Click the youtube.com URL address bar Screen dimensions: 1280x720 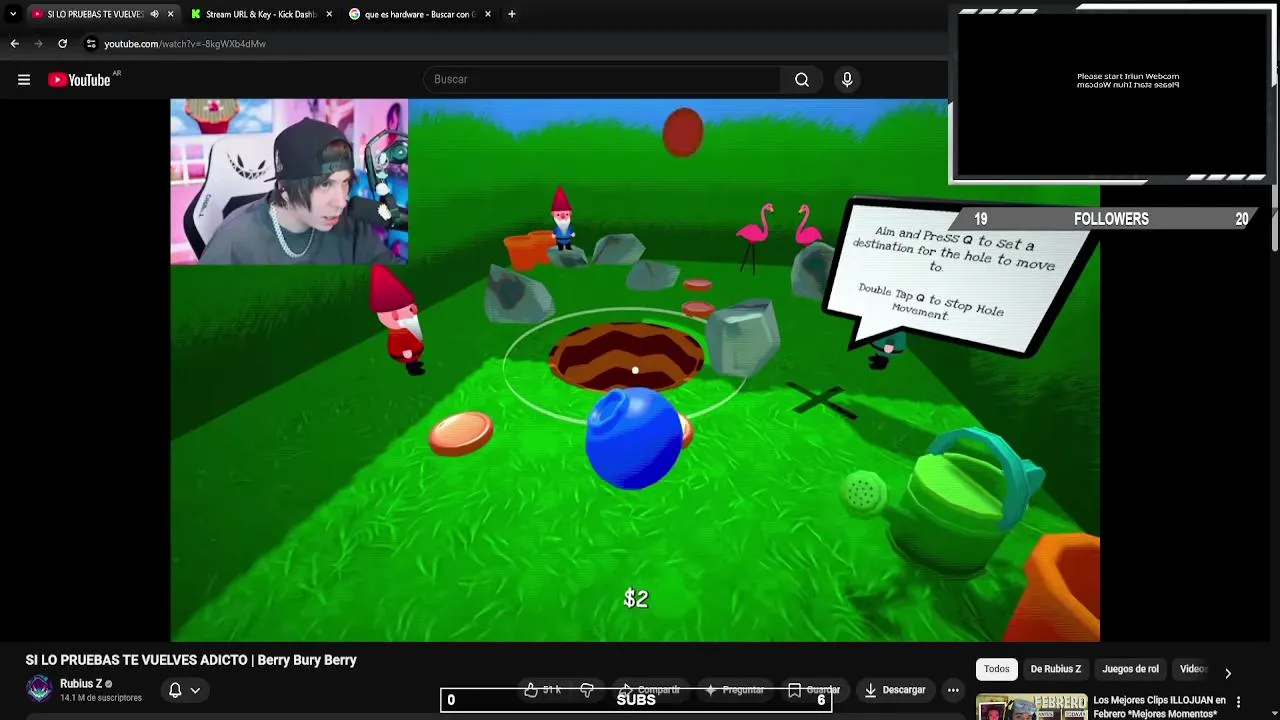point(185,44)
